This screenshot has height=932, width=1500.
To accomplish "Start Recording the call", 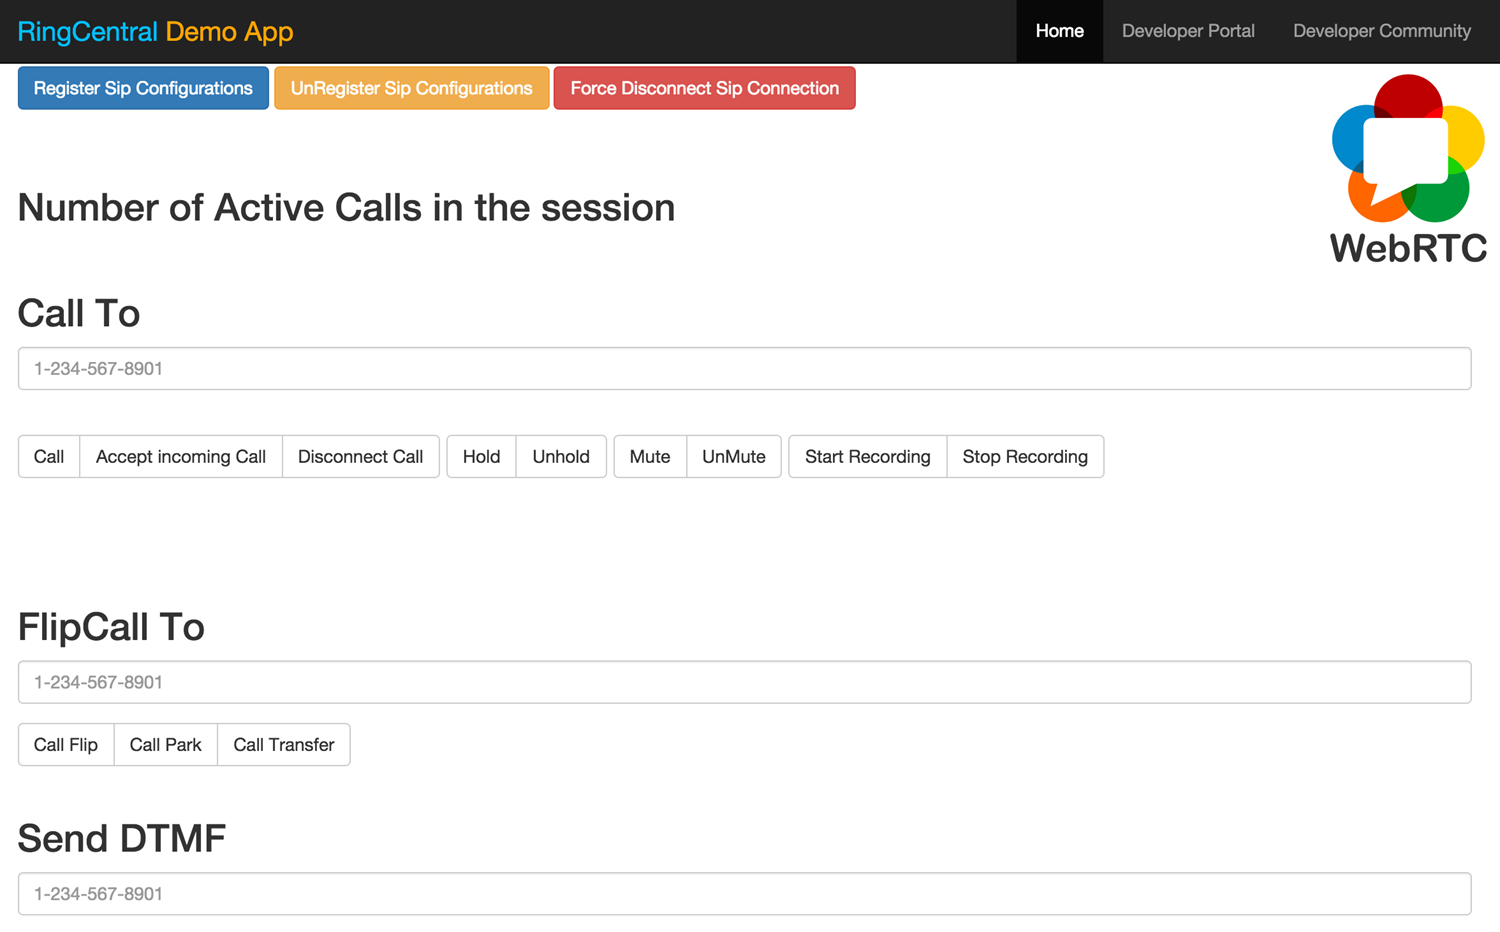I will click(x=867, y=457).
